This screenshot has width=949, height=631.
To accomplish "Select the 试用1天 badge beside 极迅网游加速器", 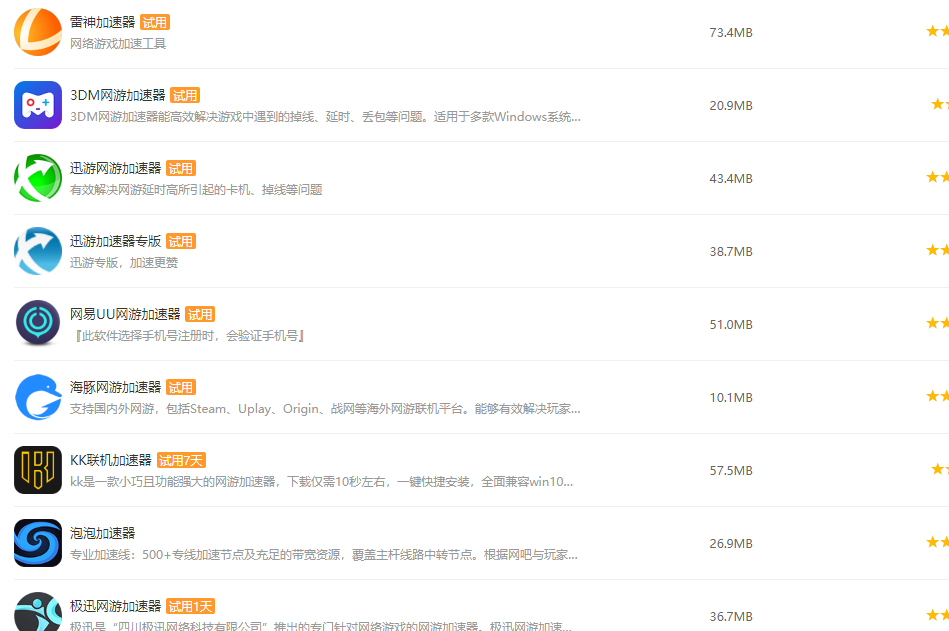I will [x=191, y=606].
